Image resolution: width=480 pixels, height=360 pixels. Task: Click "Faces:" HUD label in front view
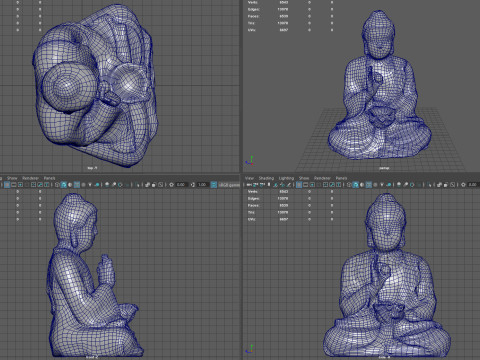click(x=253, y=205)
